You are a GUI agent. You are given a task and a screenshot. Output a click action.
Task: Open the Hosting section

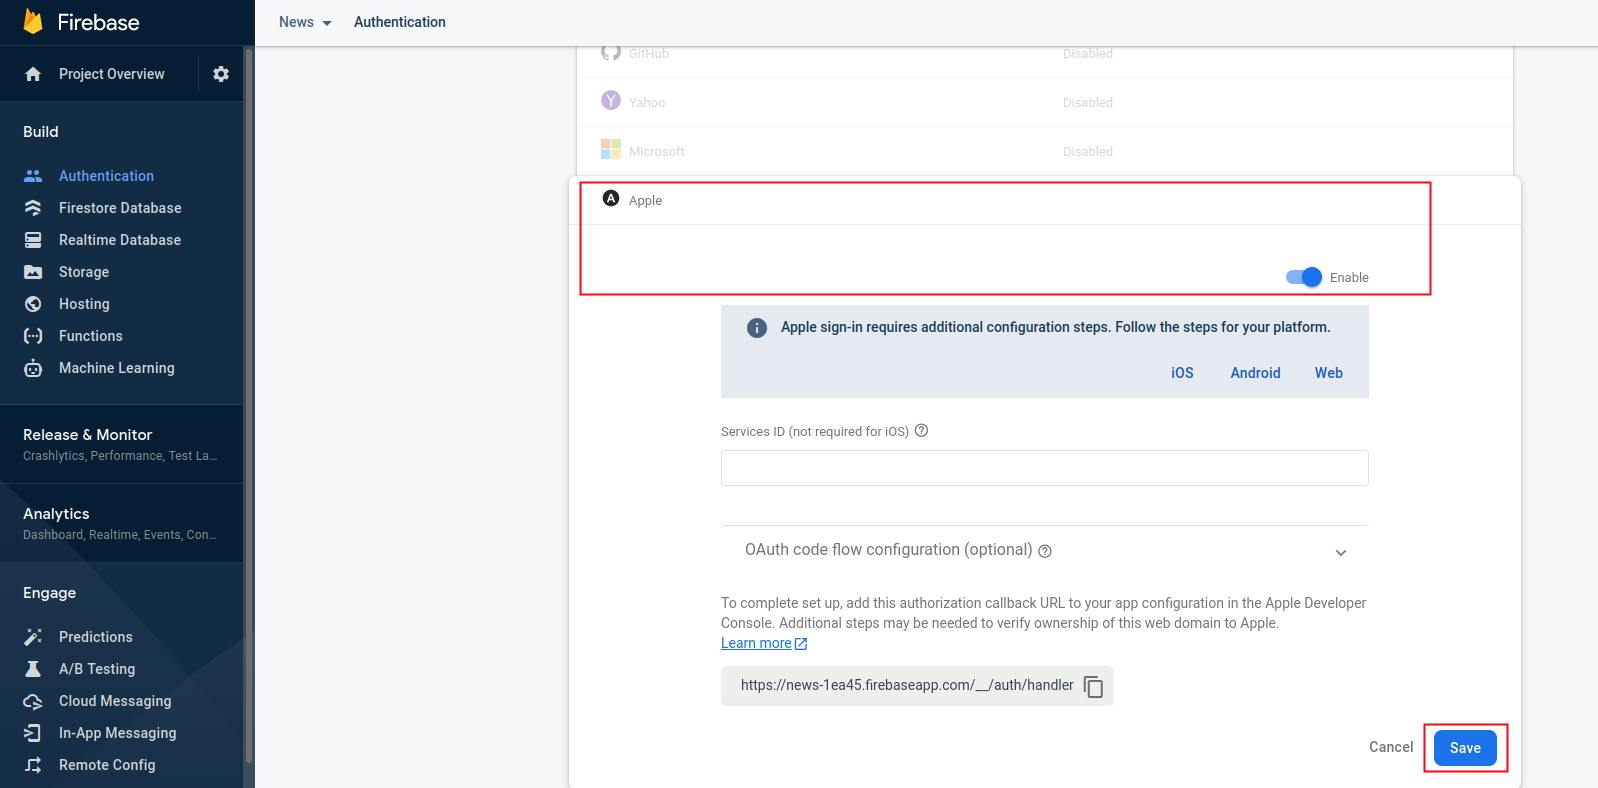pyautogui.click(x=84, y=304)
